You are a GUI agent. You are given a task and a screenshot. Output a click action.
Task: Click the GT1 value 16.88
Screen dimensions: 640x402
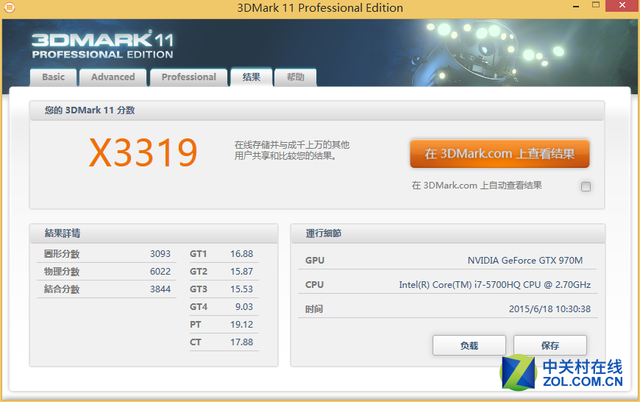click(x=242, y=254)
